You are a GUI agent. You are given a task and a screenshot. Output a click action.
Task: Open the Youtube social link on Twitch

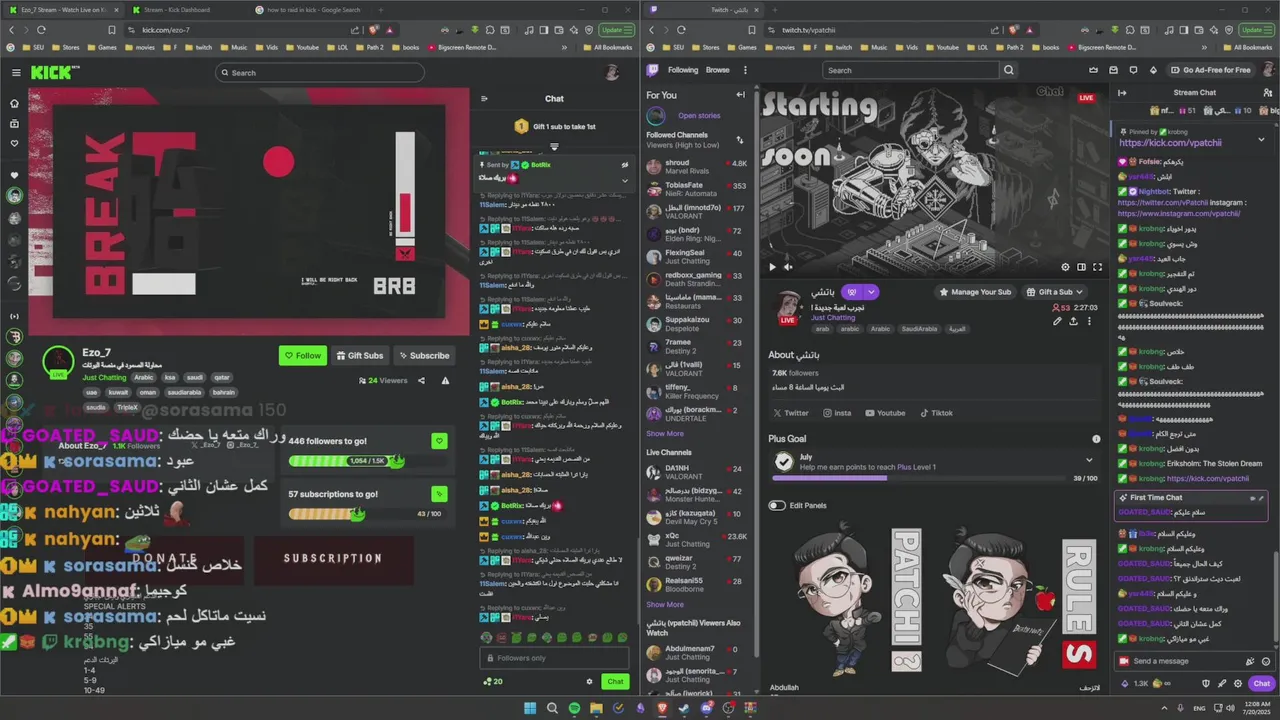click(885, 413)
